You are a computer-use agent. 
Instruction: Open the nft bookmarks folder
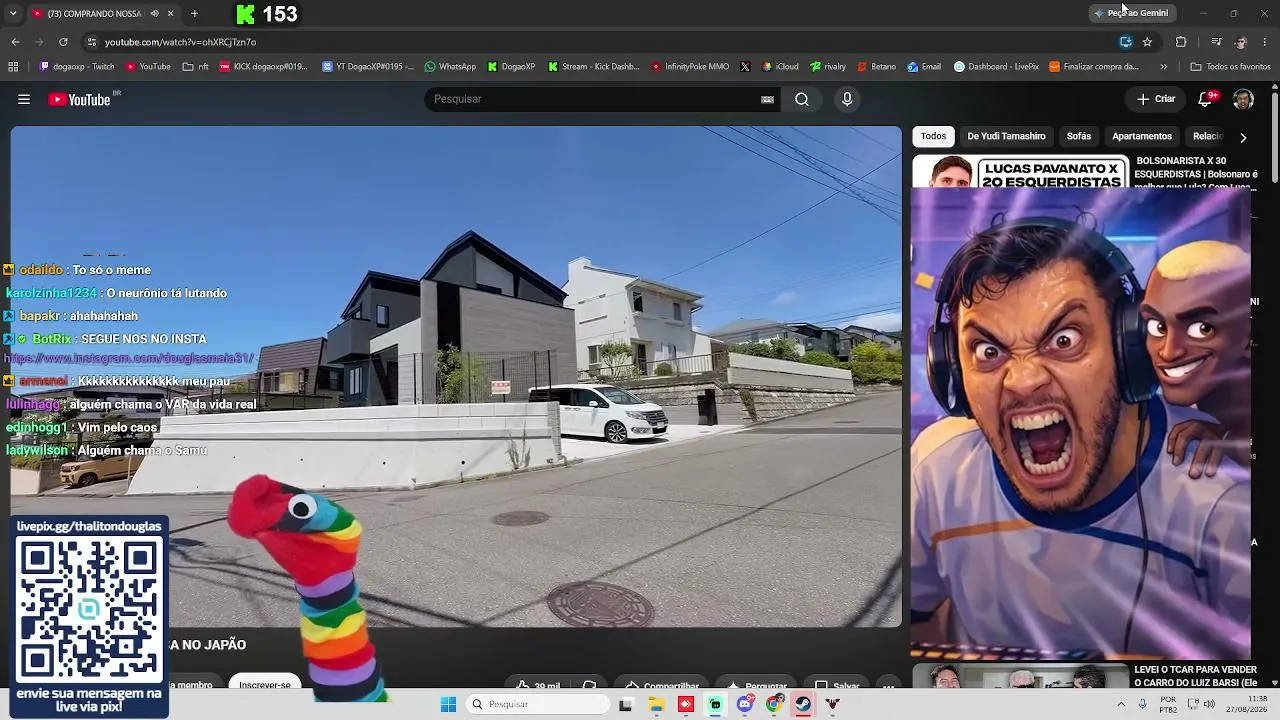(196, 67)
